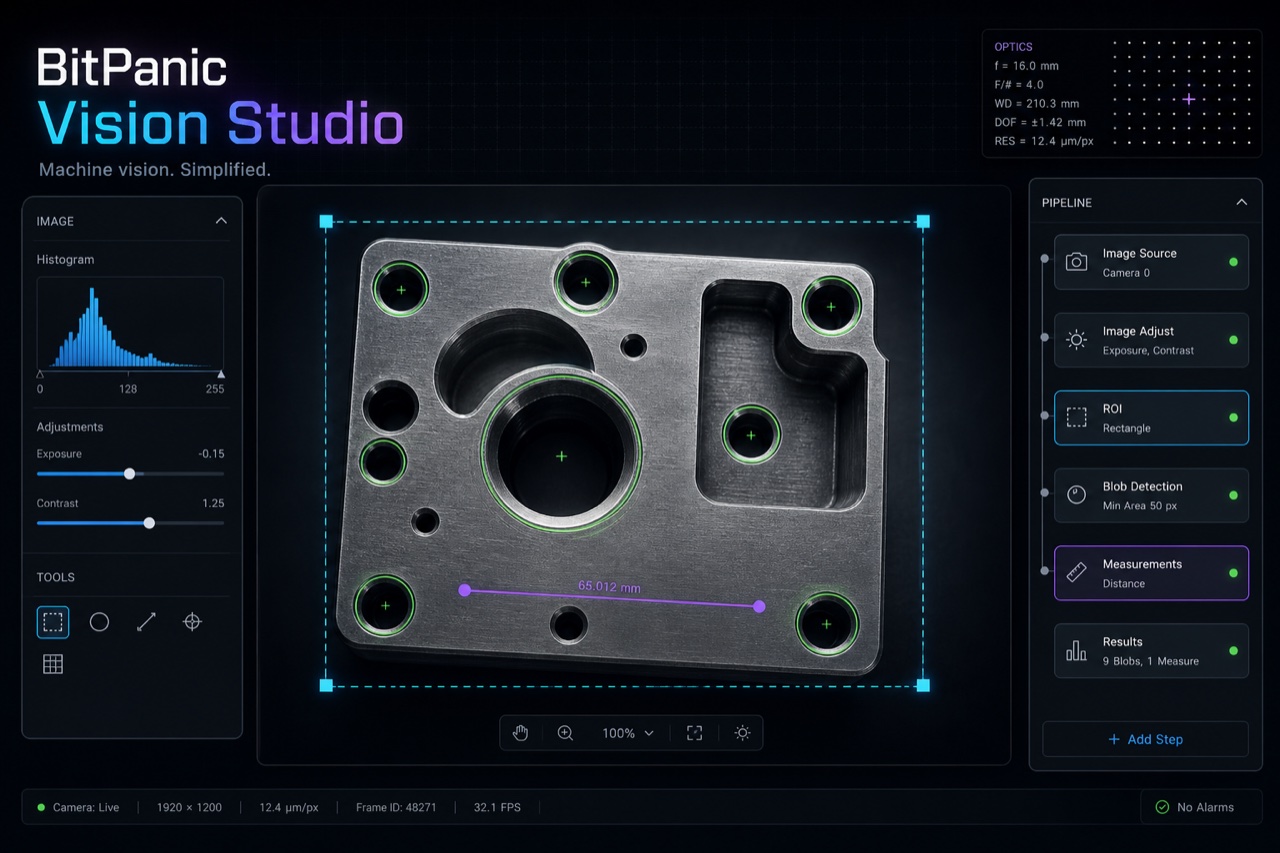Click the top-right ROI corner handle
The width and height of the screenshot is (1280, 853).
(923, 221)
